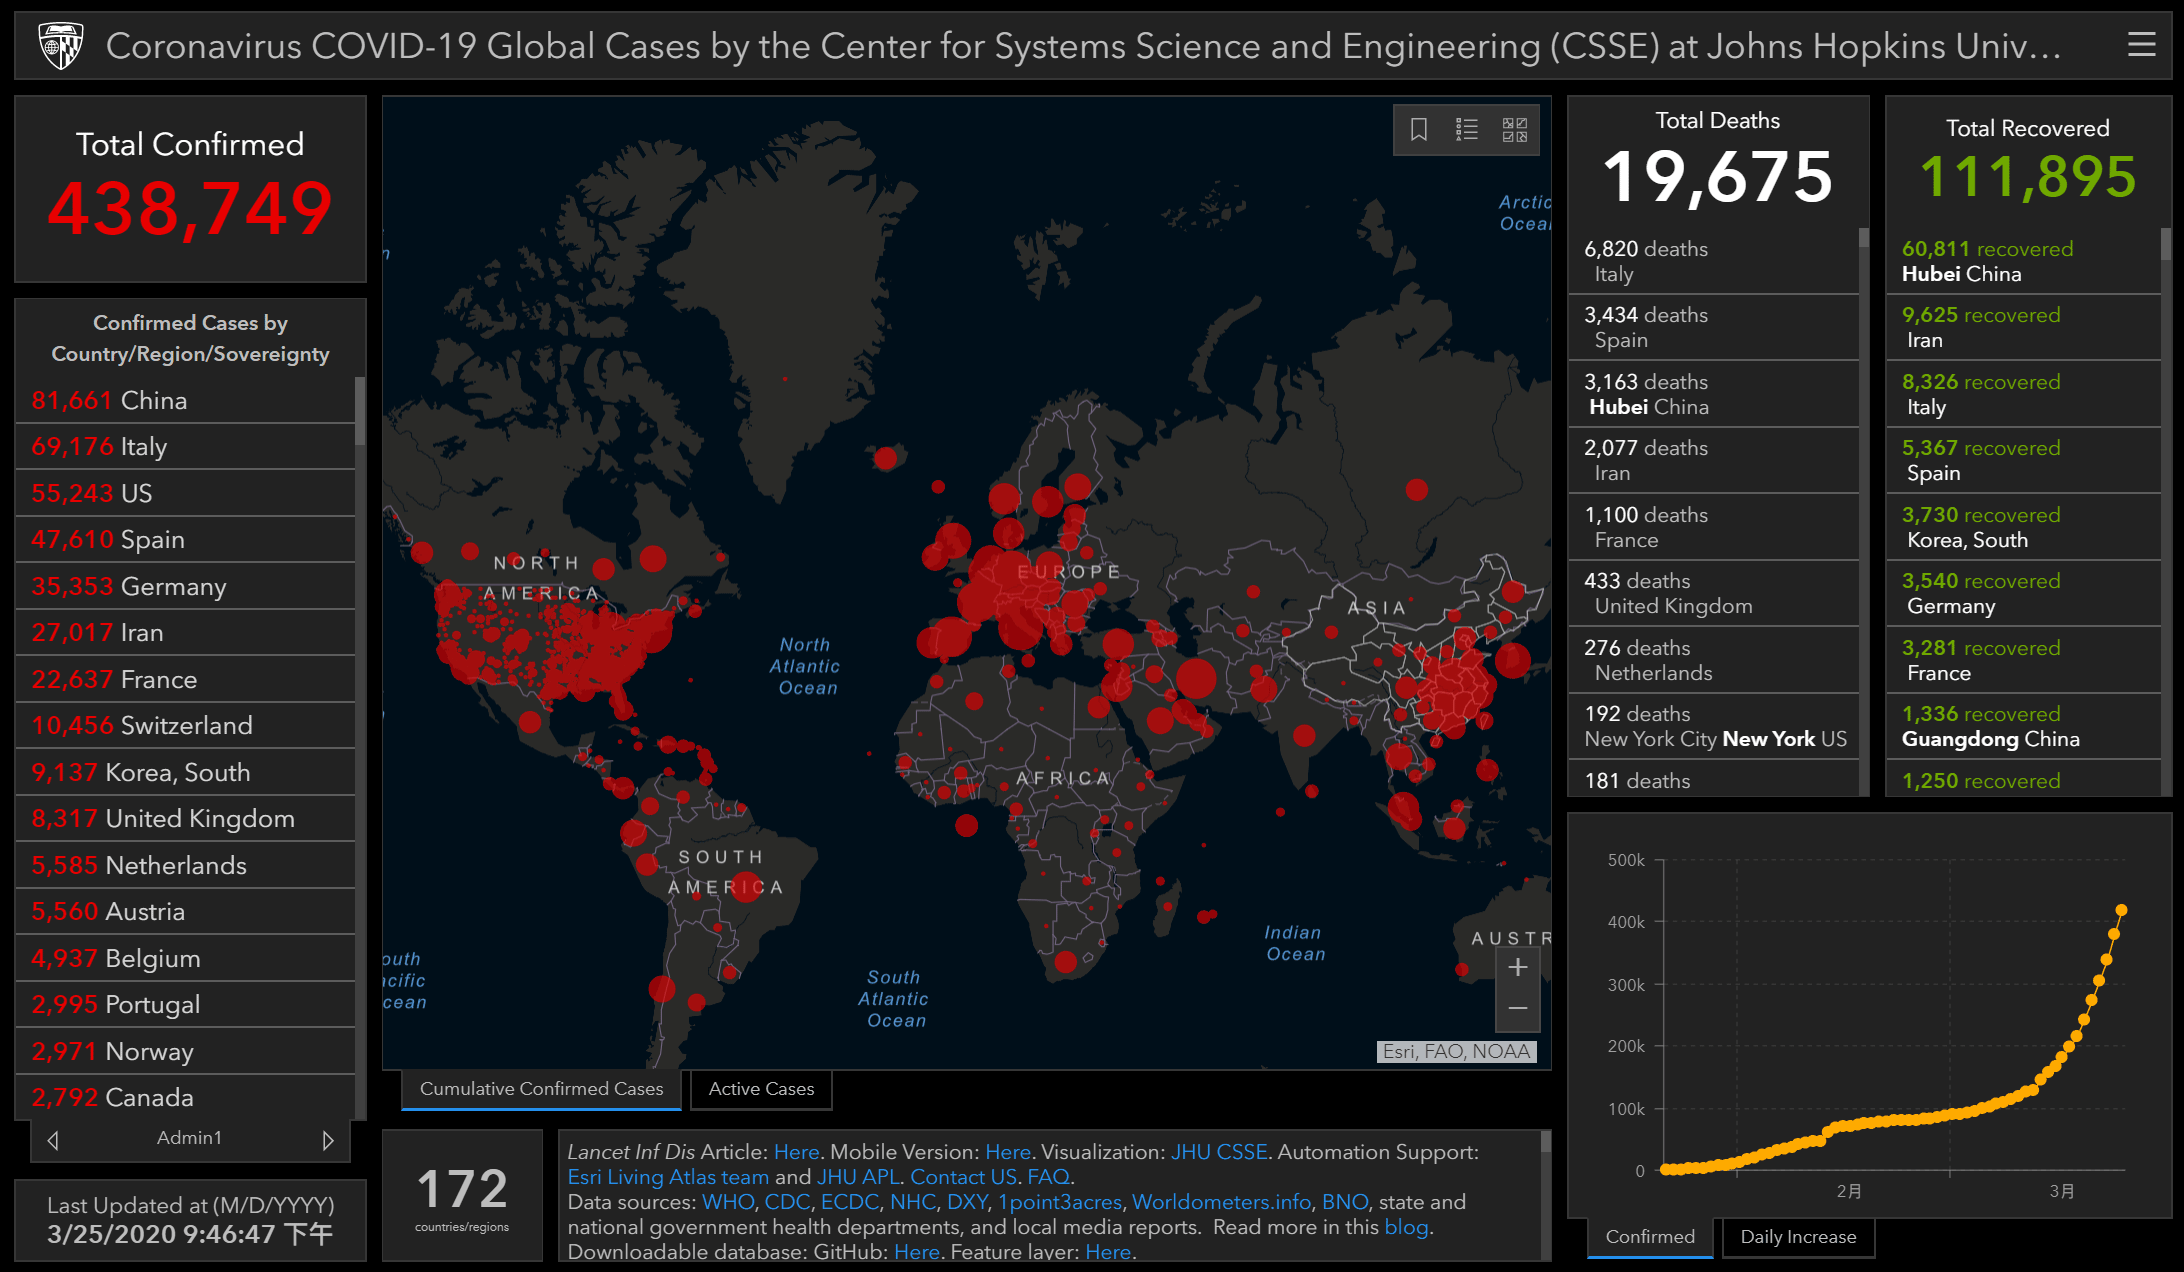Image resolution: width=2184 pixels, height=1272 pixels.
Task: Select China in the confirmed cases list
Action: 186,400
